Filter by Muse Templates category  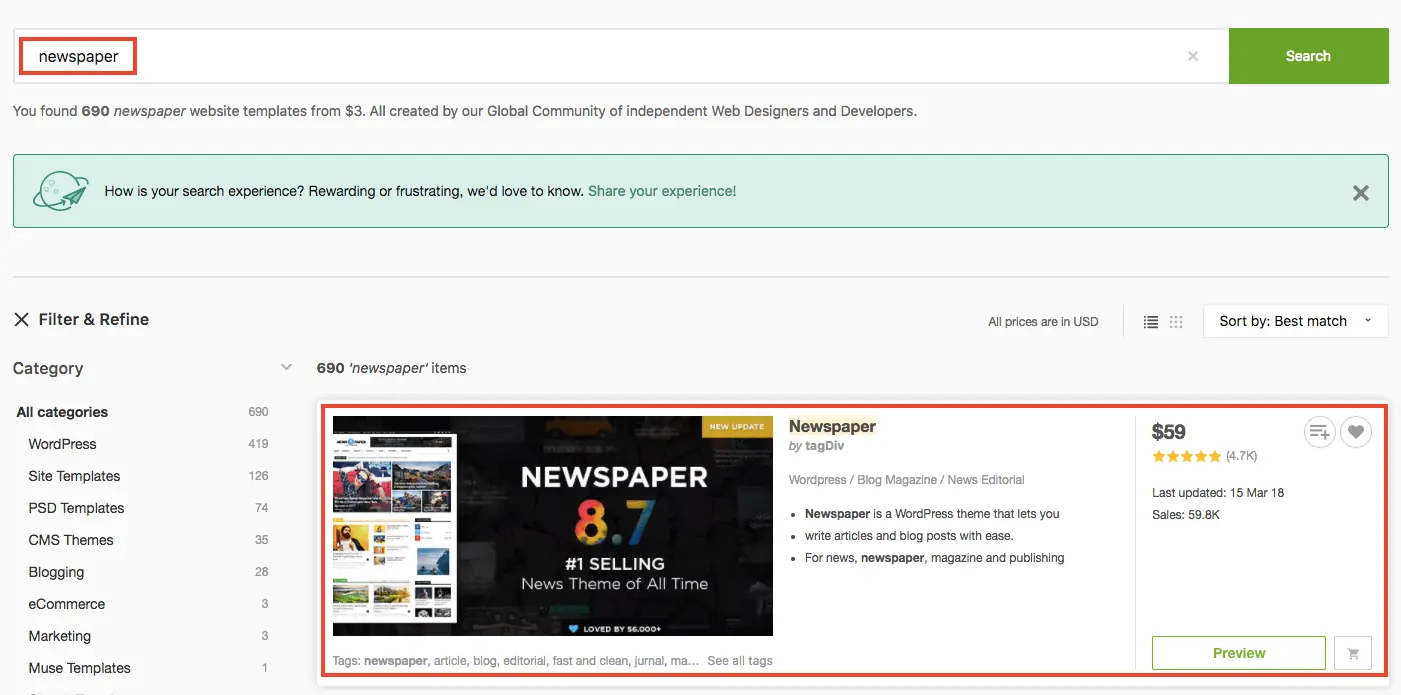(79, 668)
